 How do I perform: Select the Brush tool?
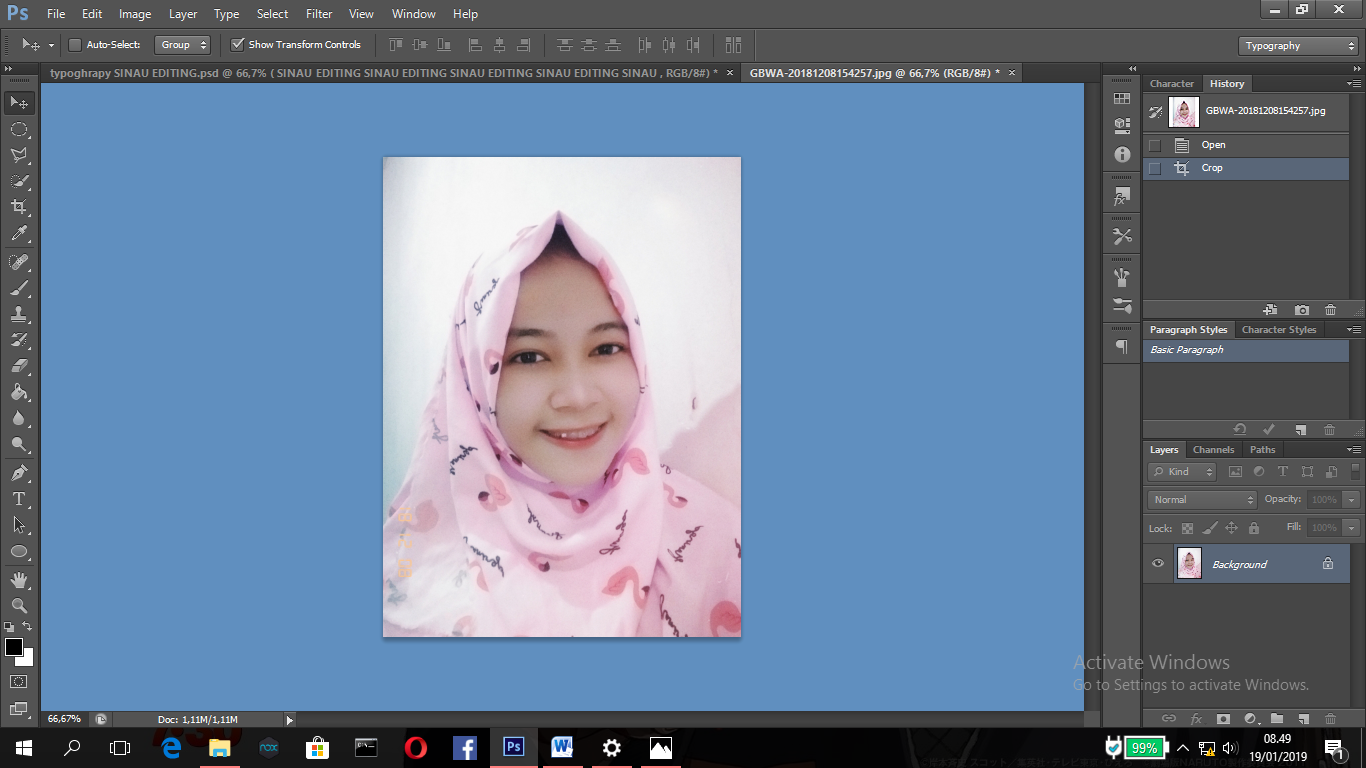[x=18, y=289]
